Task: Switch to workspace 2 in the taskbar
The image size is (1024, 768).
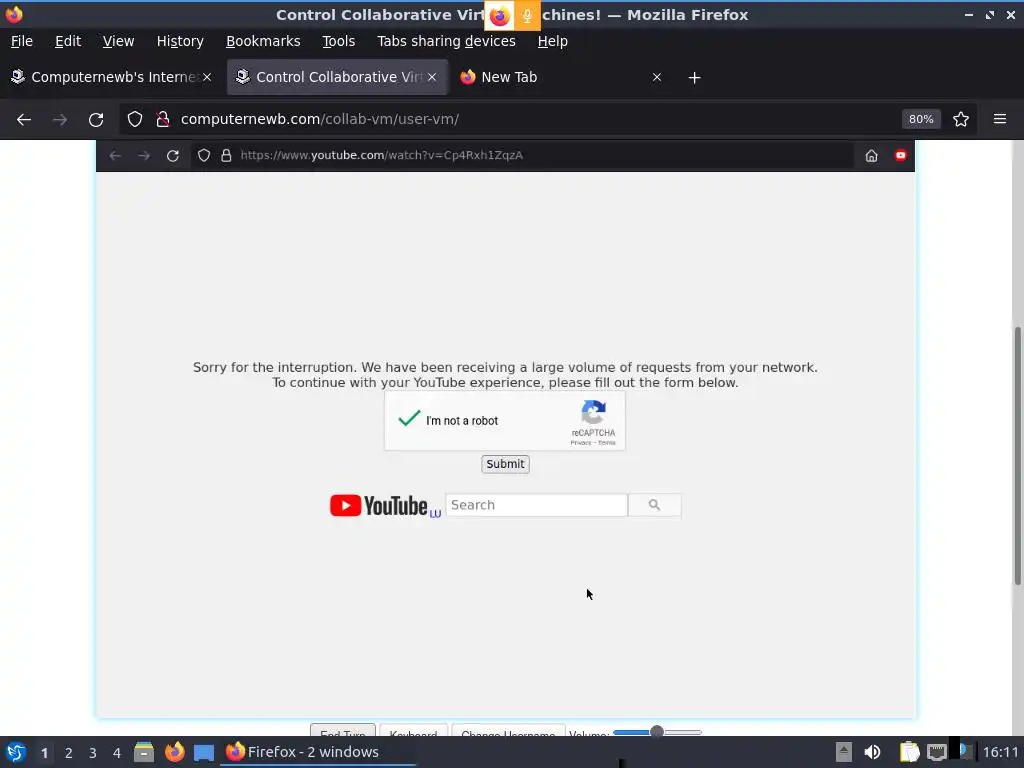Action: coord(69,753)
